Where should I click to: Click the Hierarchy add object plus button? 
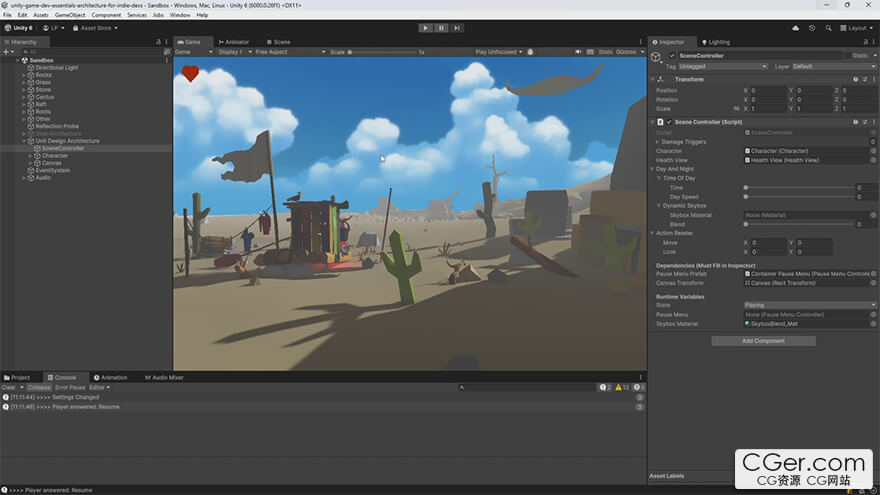pos(6,52)
